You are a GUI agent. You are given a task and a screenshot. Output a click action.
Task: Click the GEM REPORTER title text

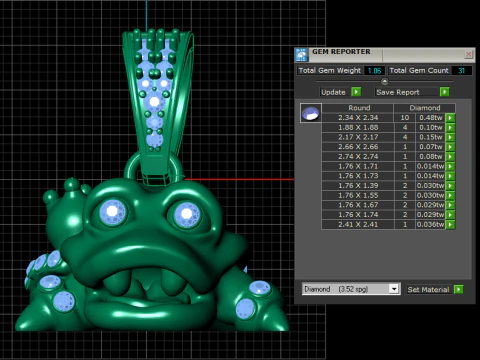341,52
